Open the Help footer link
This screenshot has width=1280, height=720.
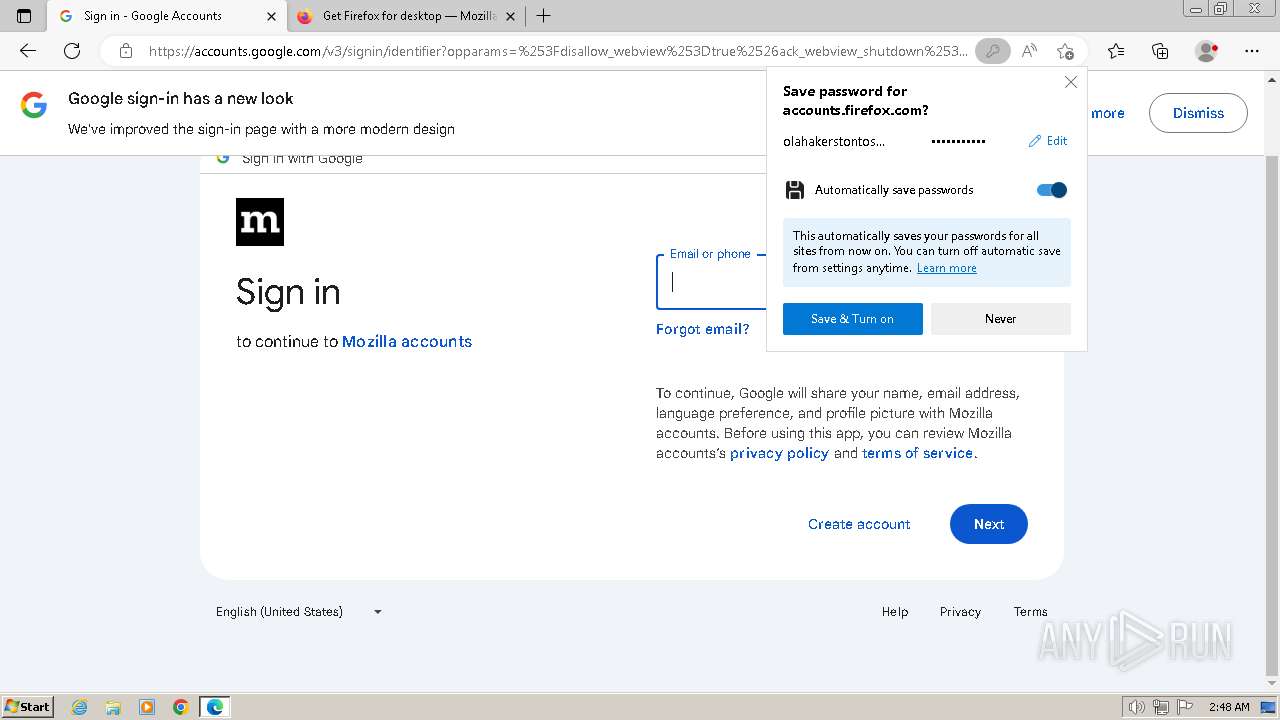895,612
